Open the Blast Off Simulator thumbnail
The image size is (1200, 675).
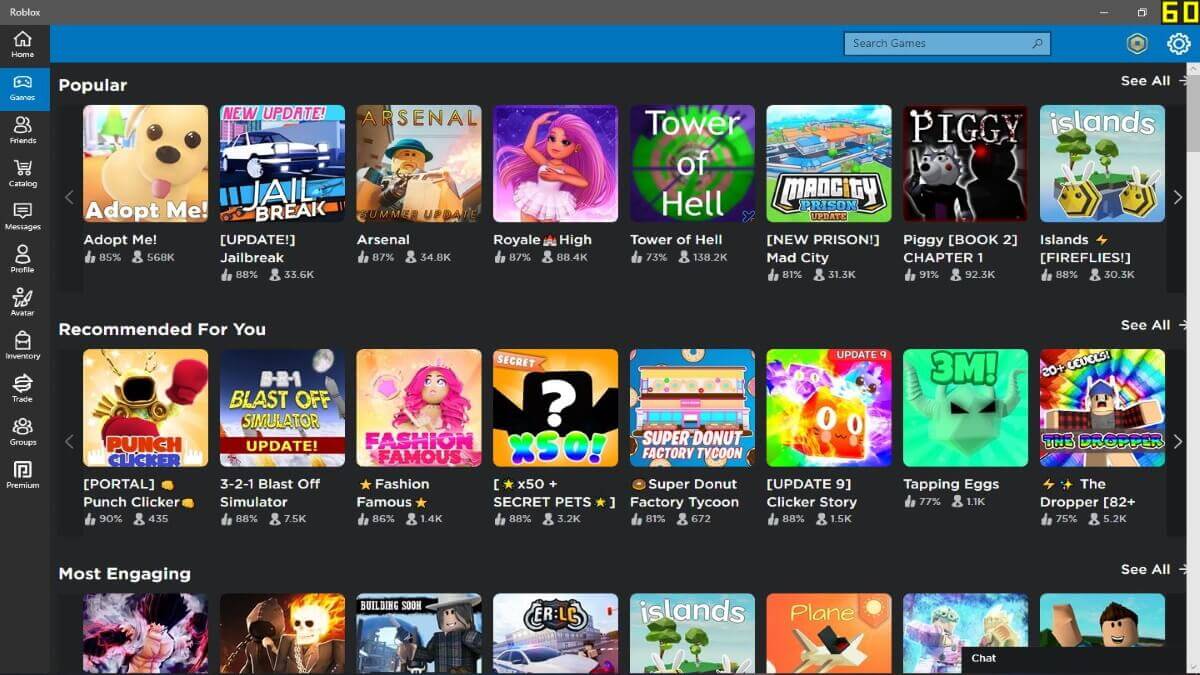(x=282, y=408)
